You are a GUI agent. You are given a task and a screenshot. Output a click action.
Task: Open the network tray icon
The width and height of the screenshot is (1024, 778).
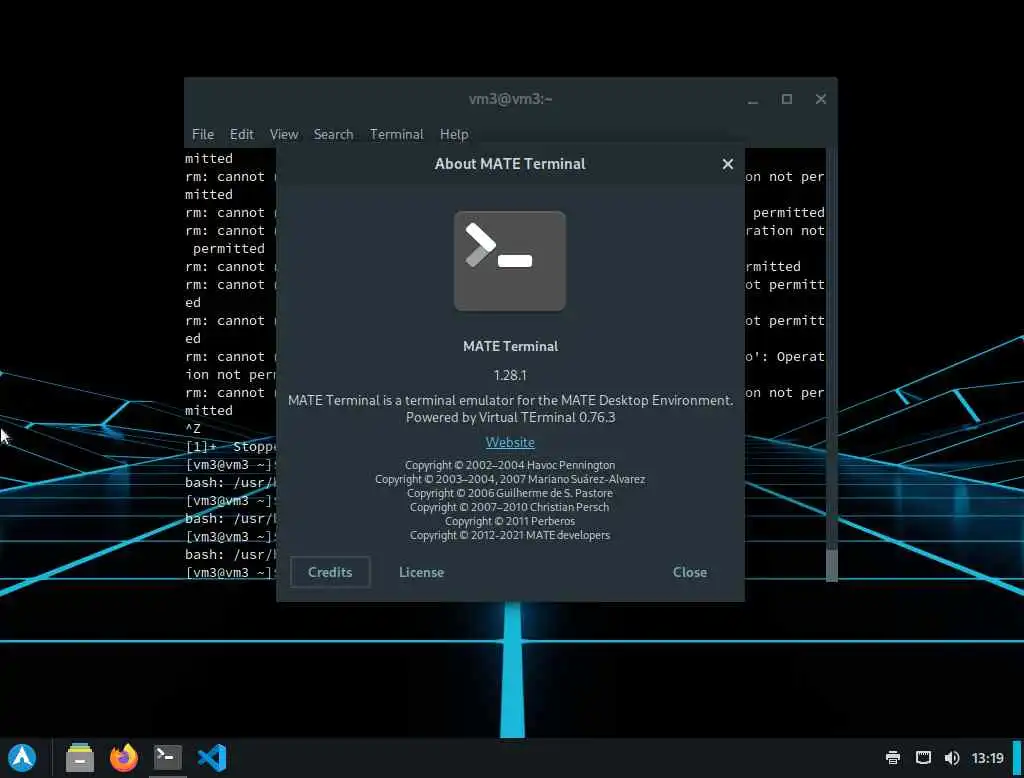click(x=922, y=758)
